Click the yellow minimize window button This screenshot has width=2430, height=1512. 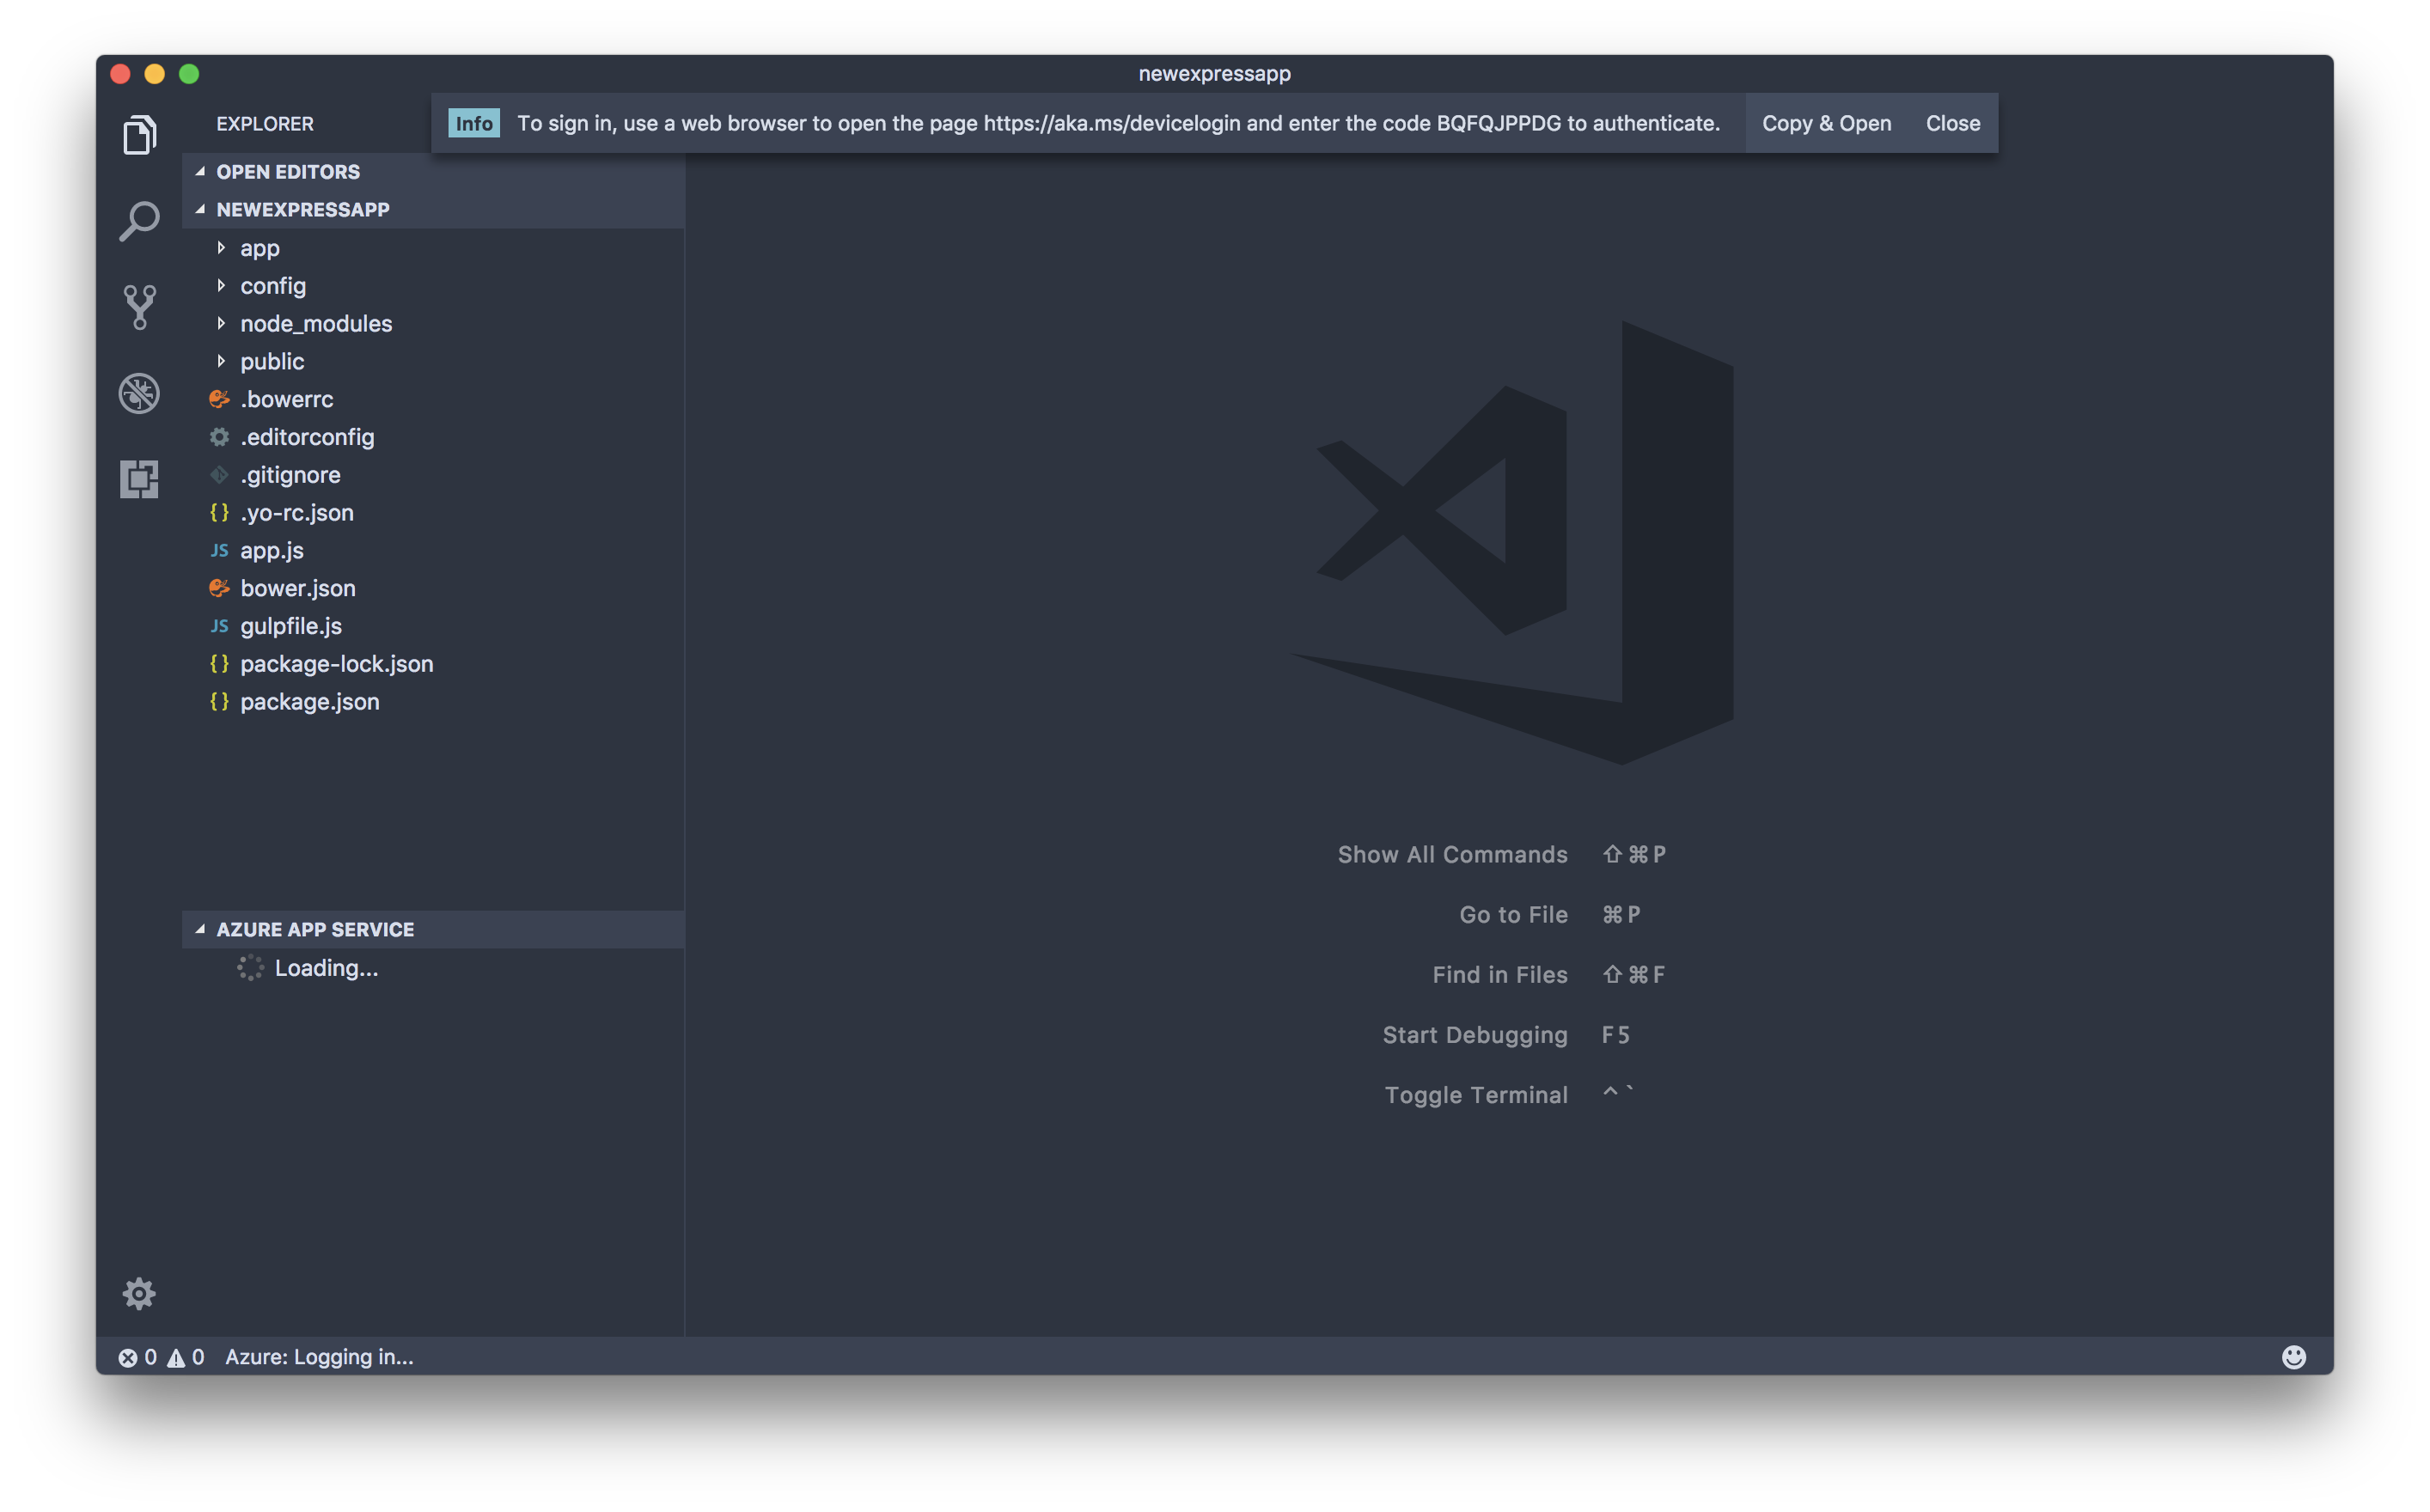pyautogui.click(x=154, y=73)
